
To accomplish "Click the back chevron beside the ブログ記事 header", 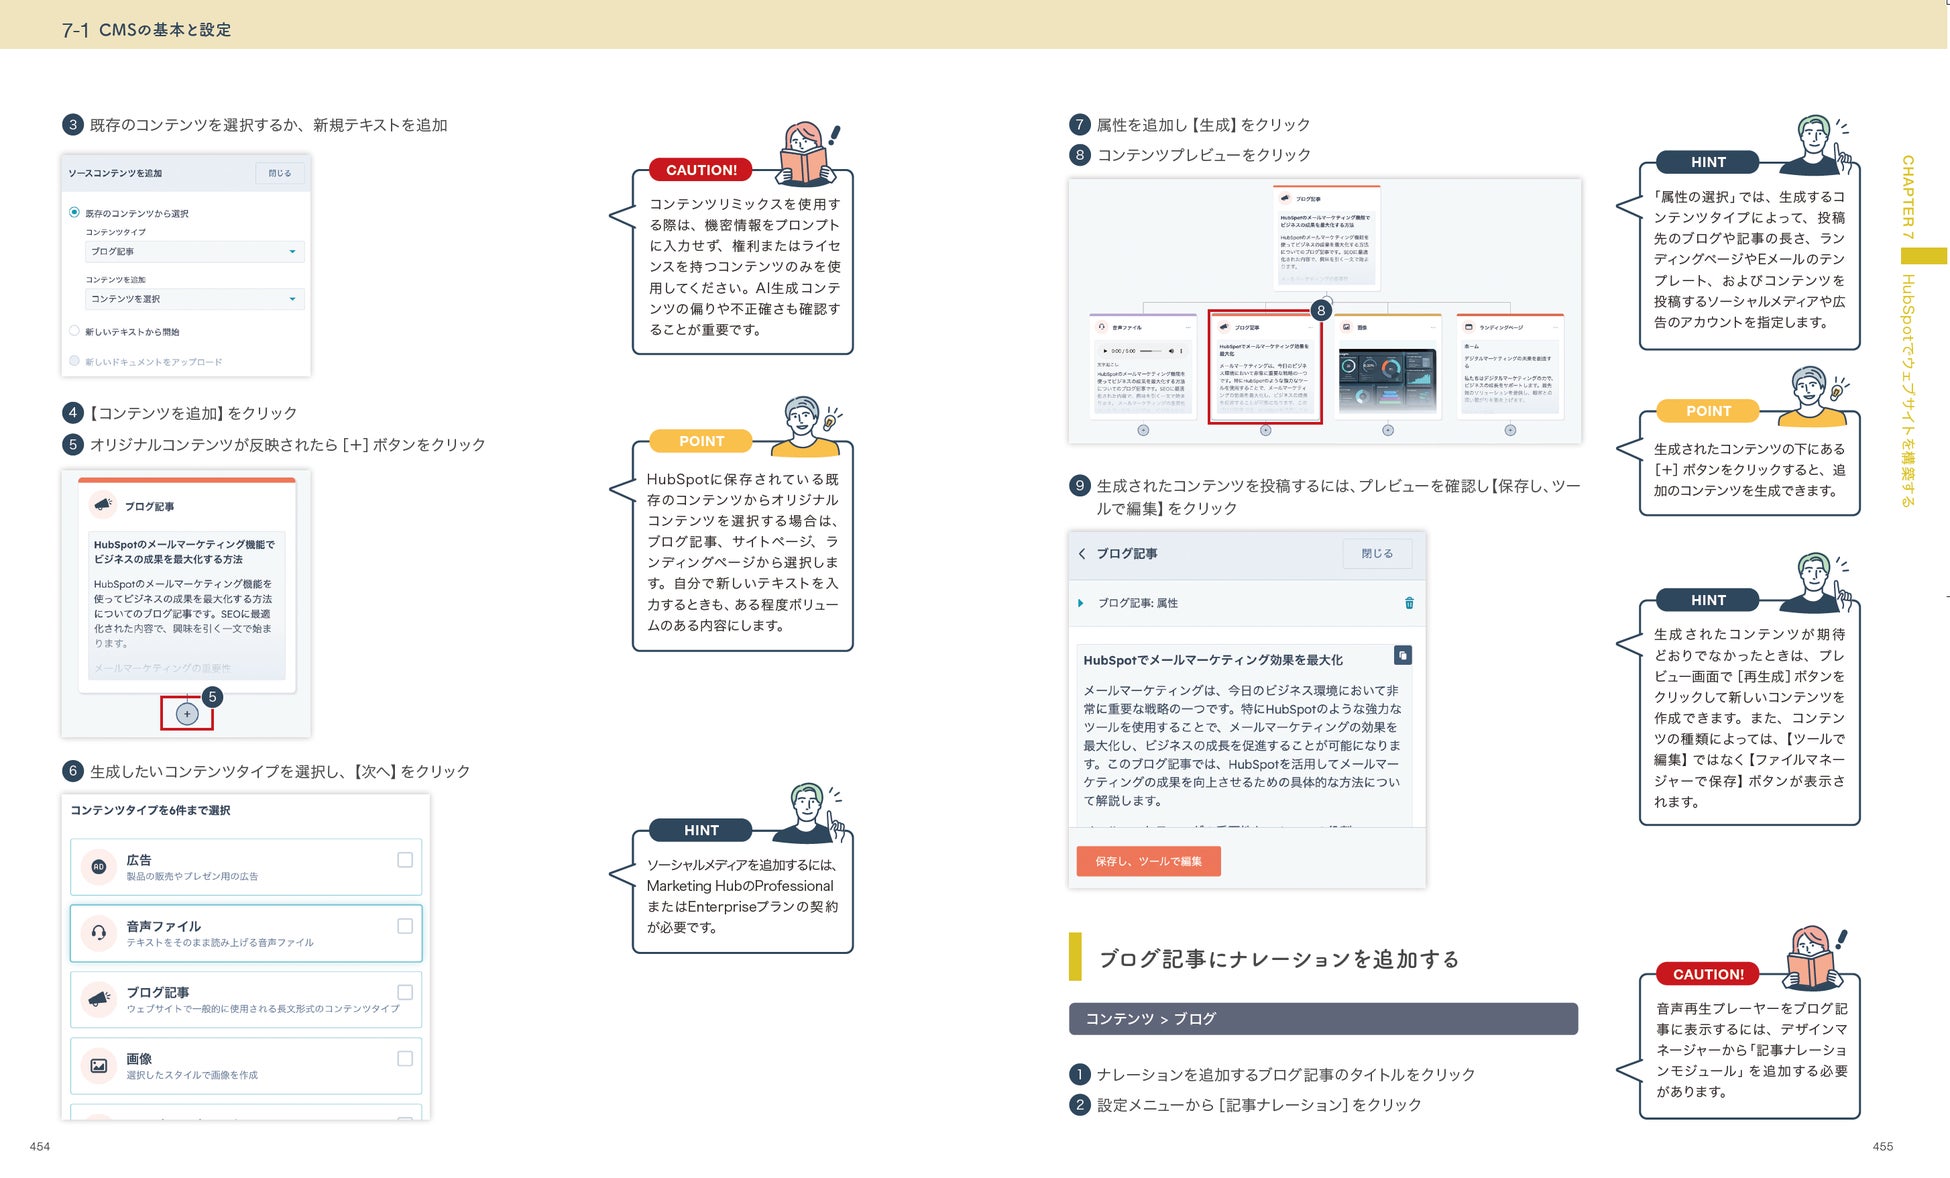I will [x=1082, y=554].
